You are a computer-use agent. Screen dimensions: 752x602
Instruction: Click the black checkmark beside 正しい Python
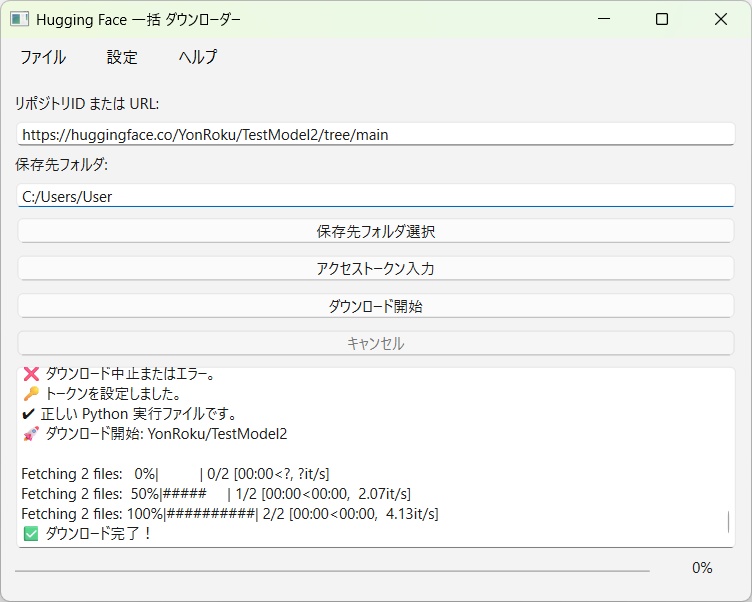coord(29,413)
